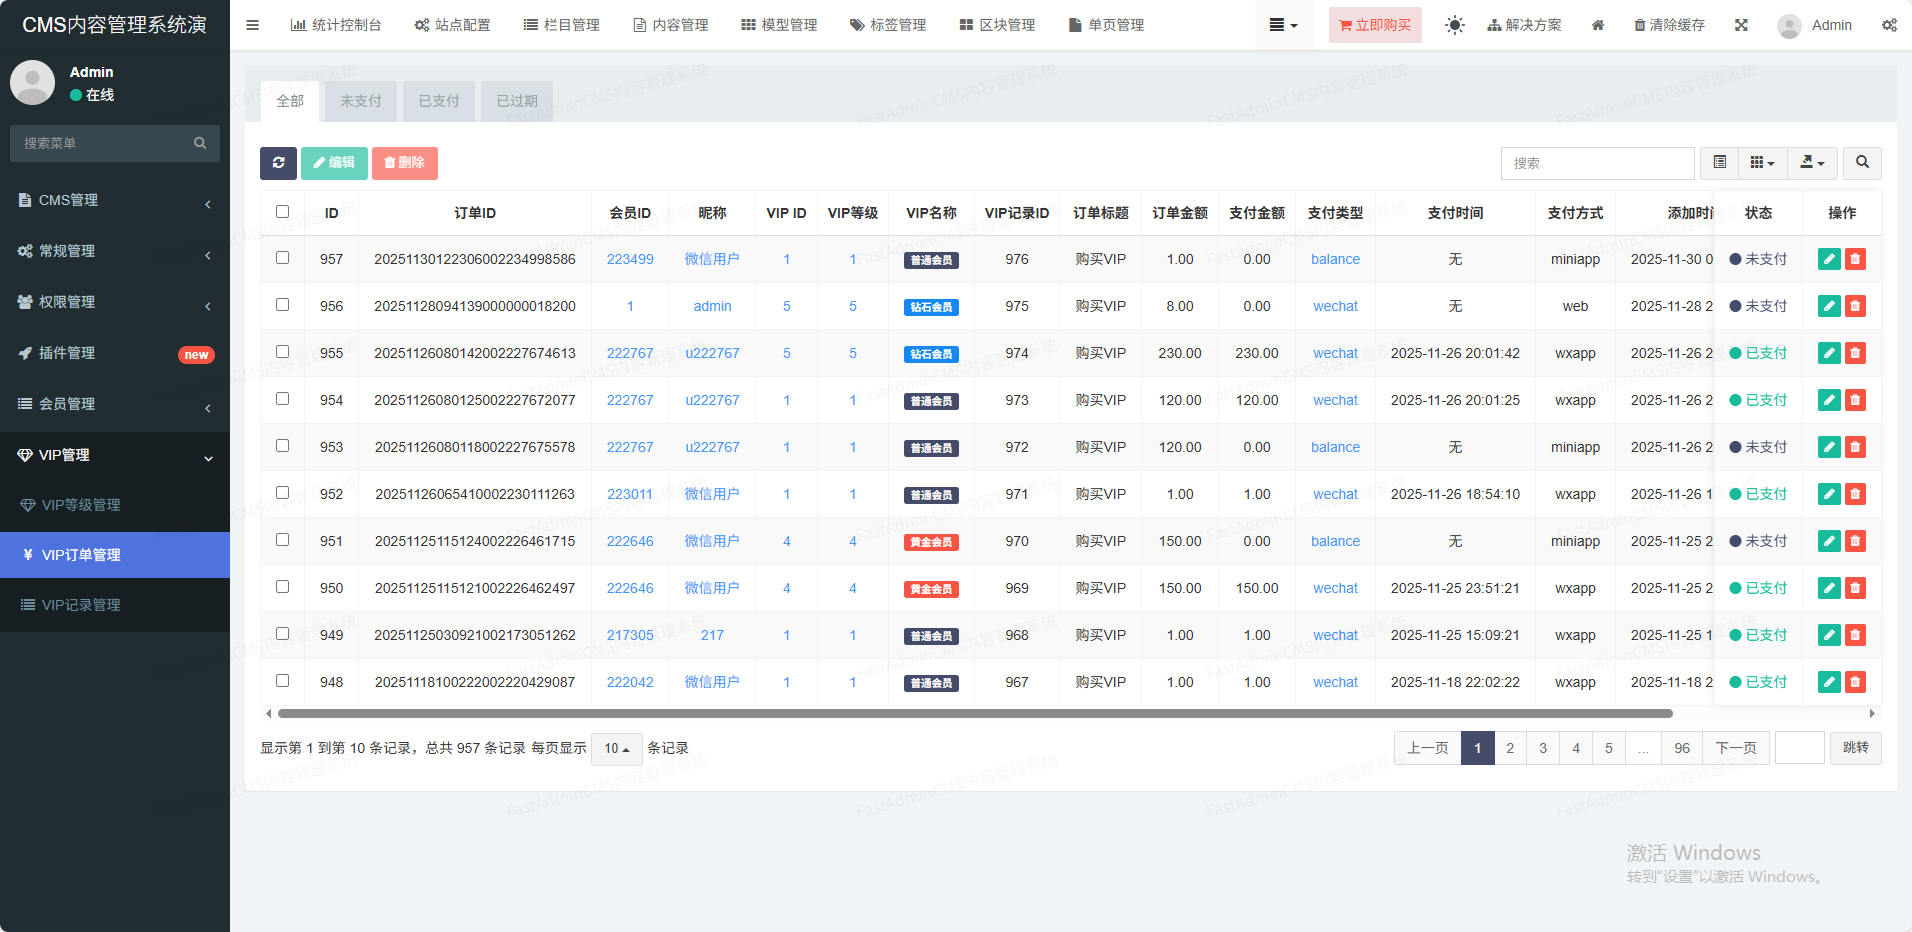Enter fullscreen with the expand icon
This screenshot has height=932, width=1912.
1741,25
